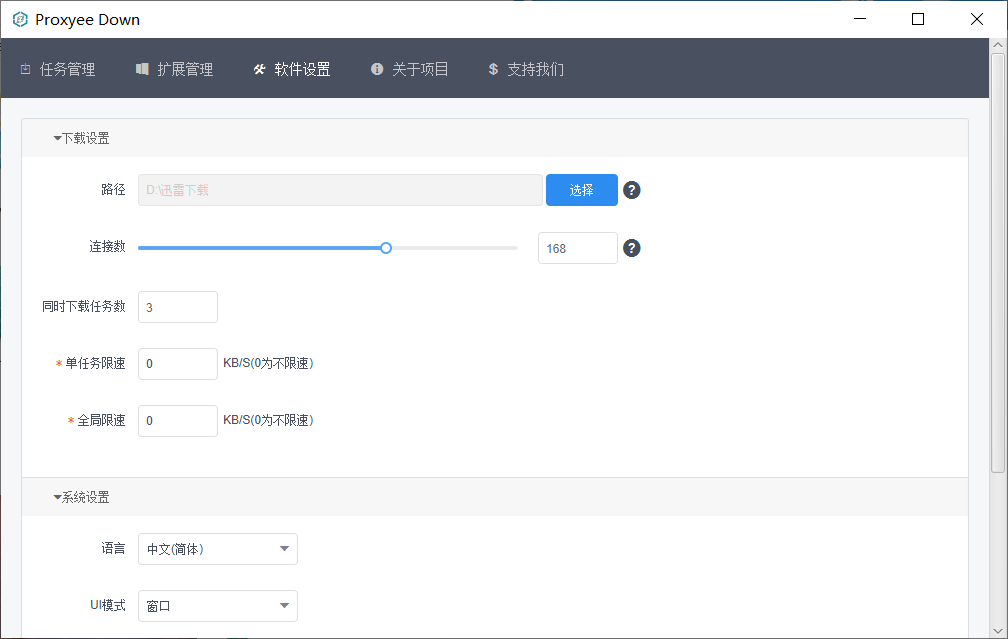1008x639 pixels.
Task: Click the 关于项目 info icon
Action: [x=377, y=69]
